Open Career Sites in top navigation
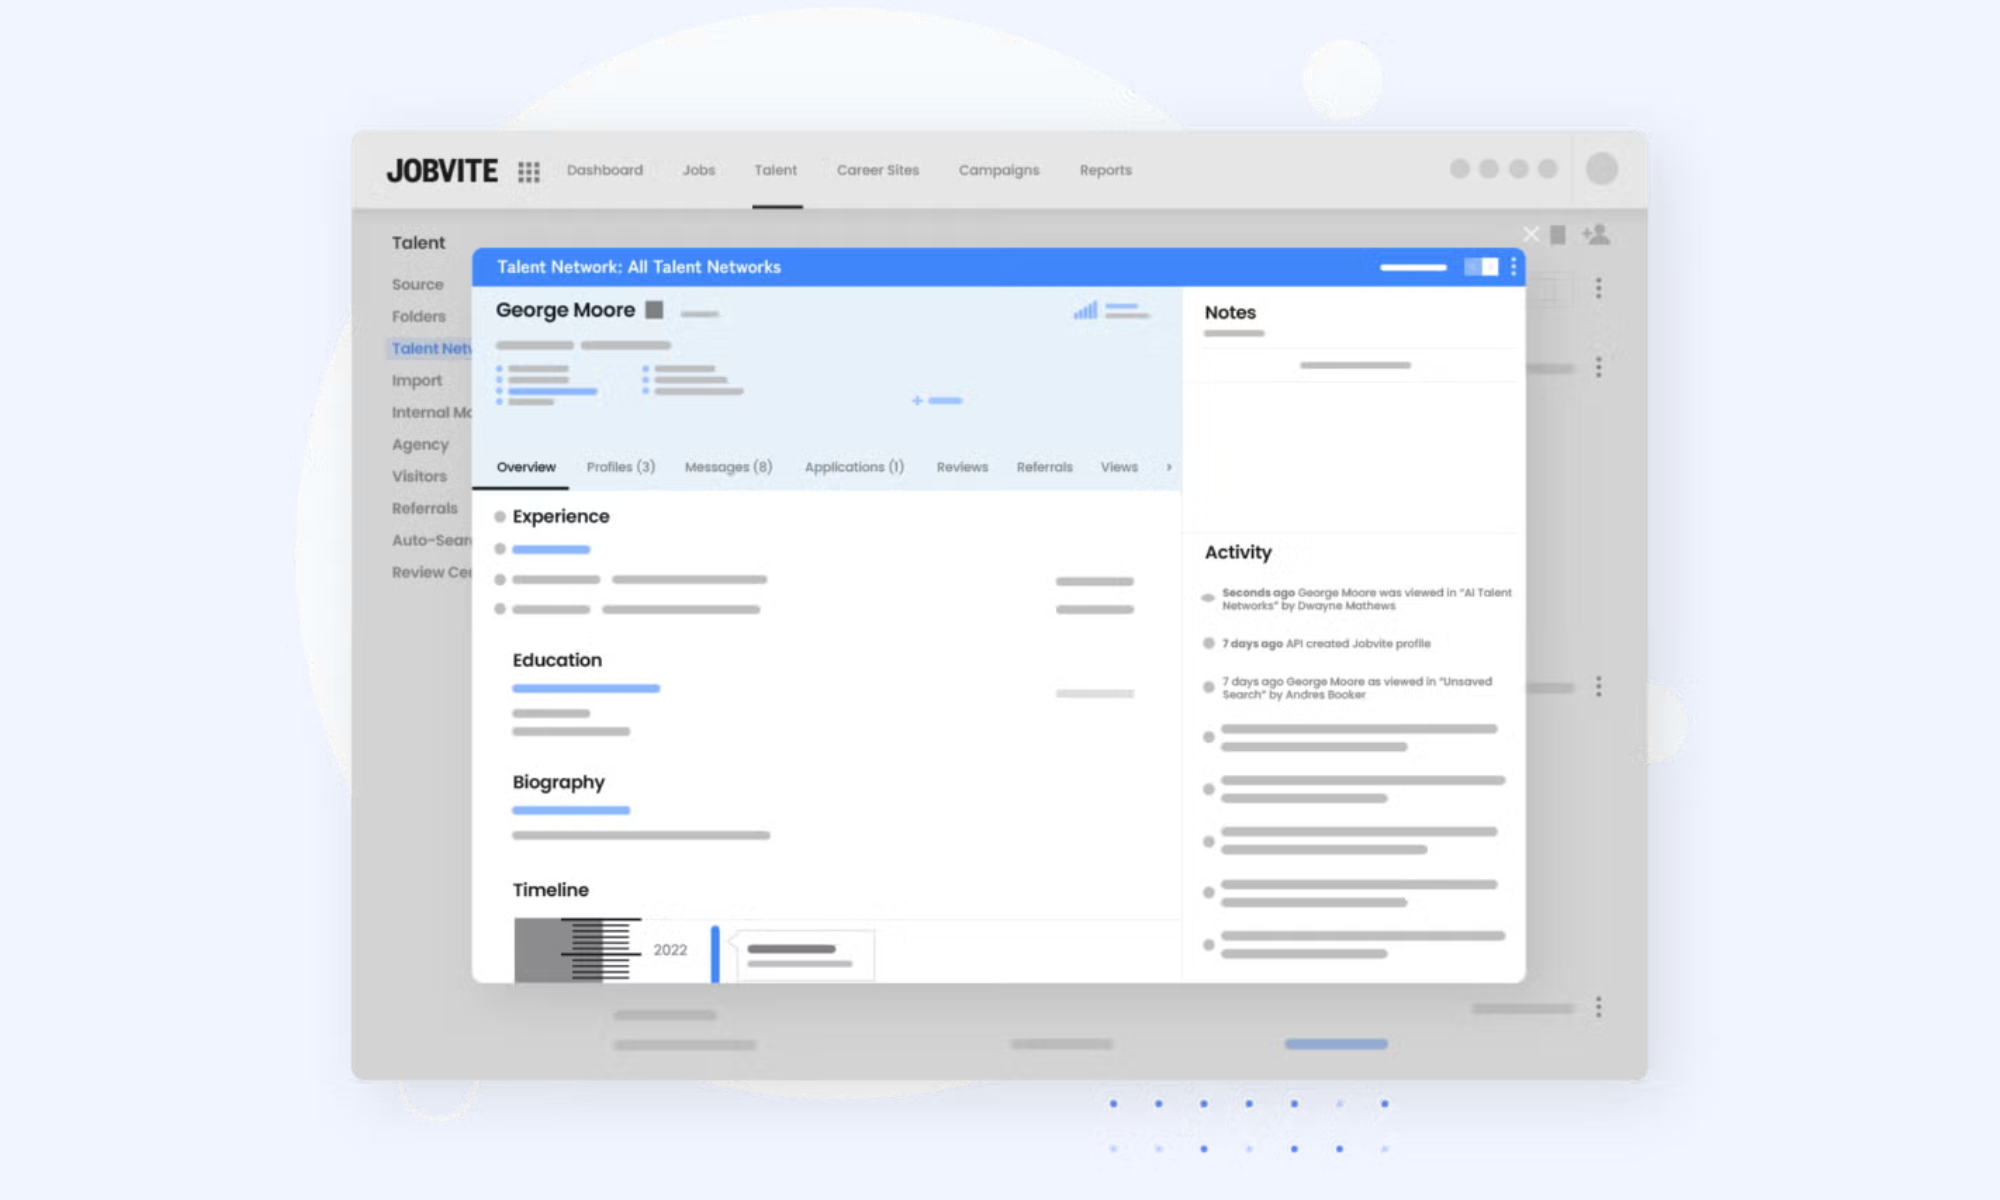Screen dimensions: 2000x1200 coord(878,170)
